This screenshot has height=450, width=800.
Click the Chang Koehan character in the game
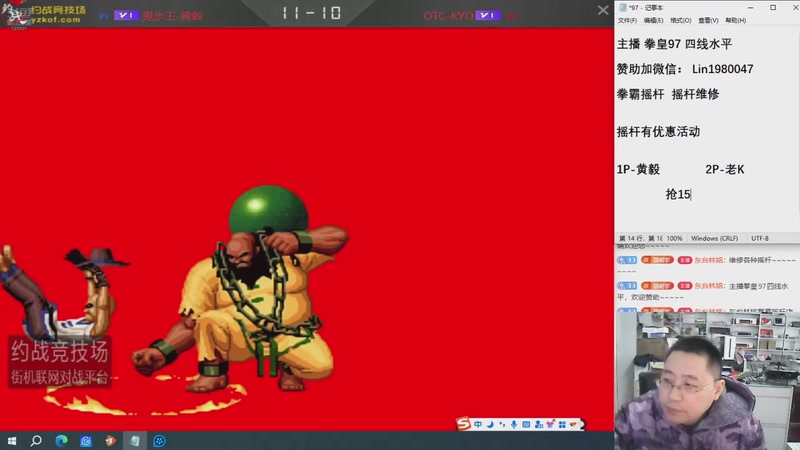point(240,291)
